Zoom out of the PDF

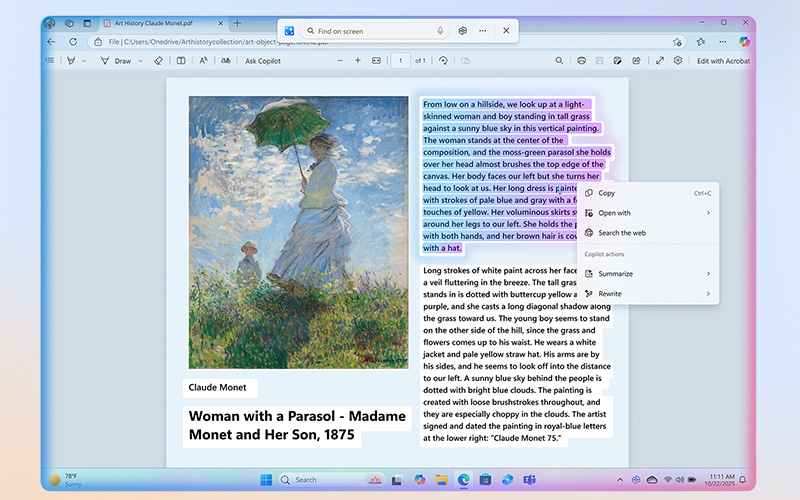(x=340, y=61)
